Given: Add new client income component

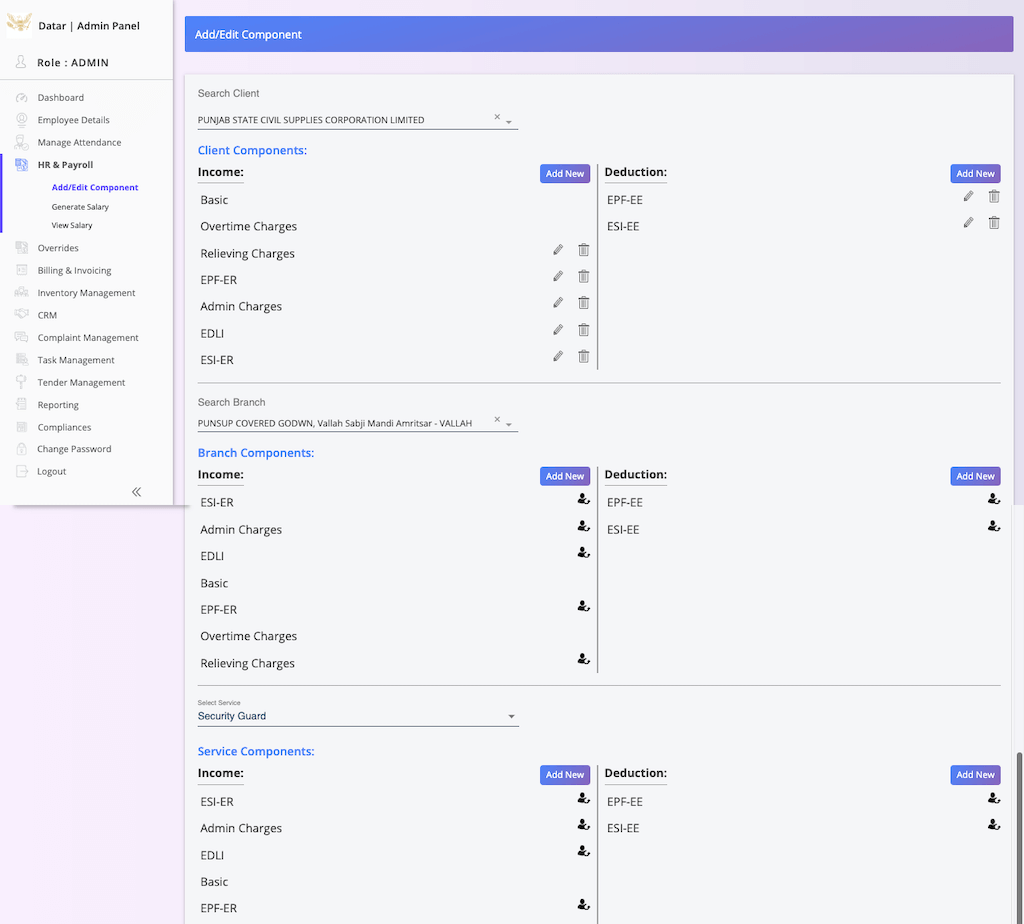Looking at the screenshot, I should point(565,174).
